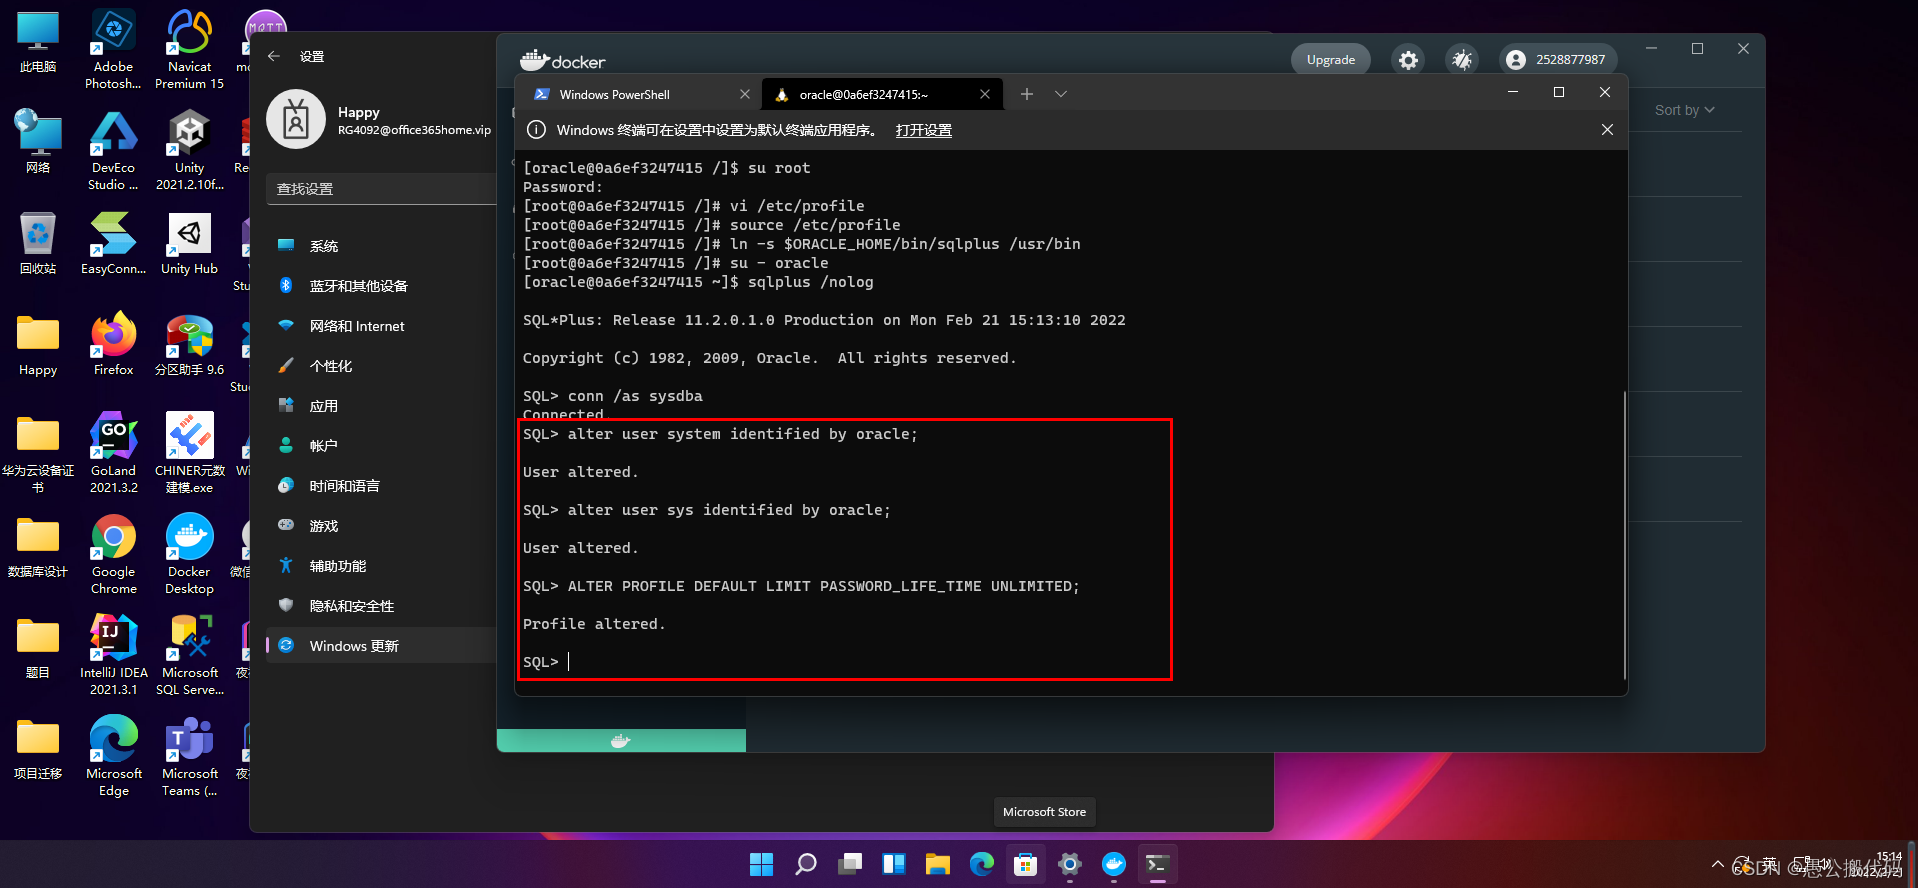Click the Windows Start button
This screenshot has height=888, width=1918.
coord(762,864)
